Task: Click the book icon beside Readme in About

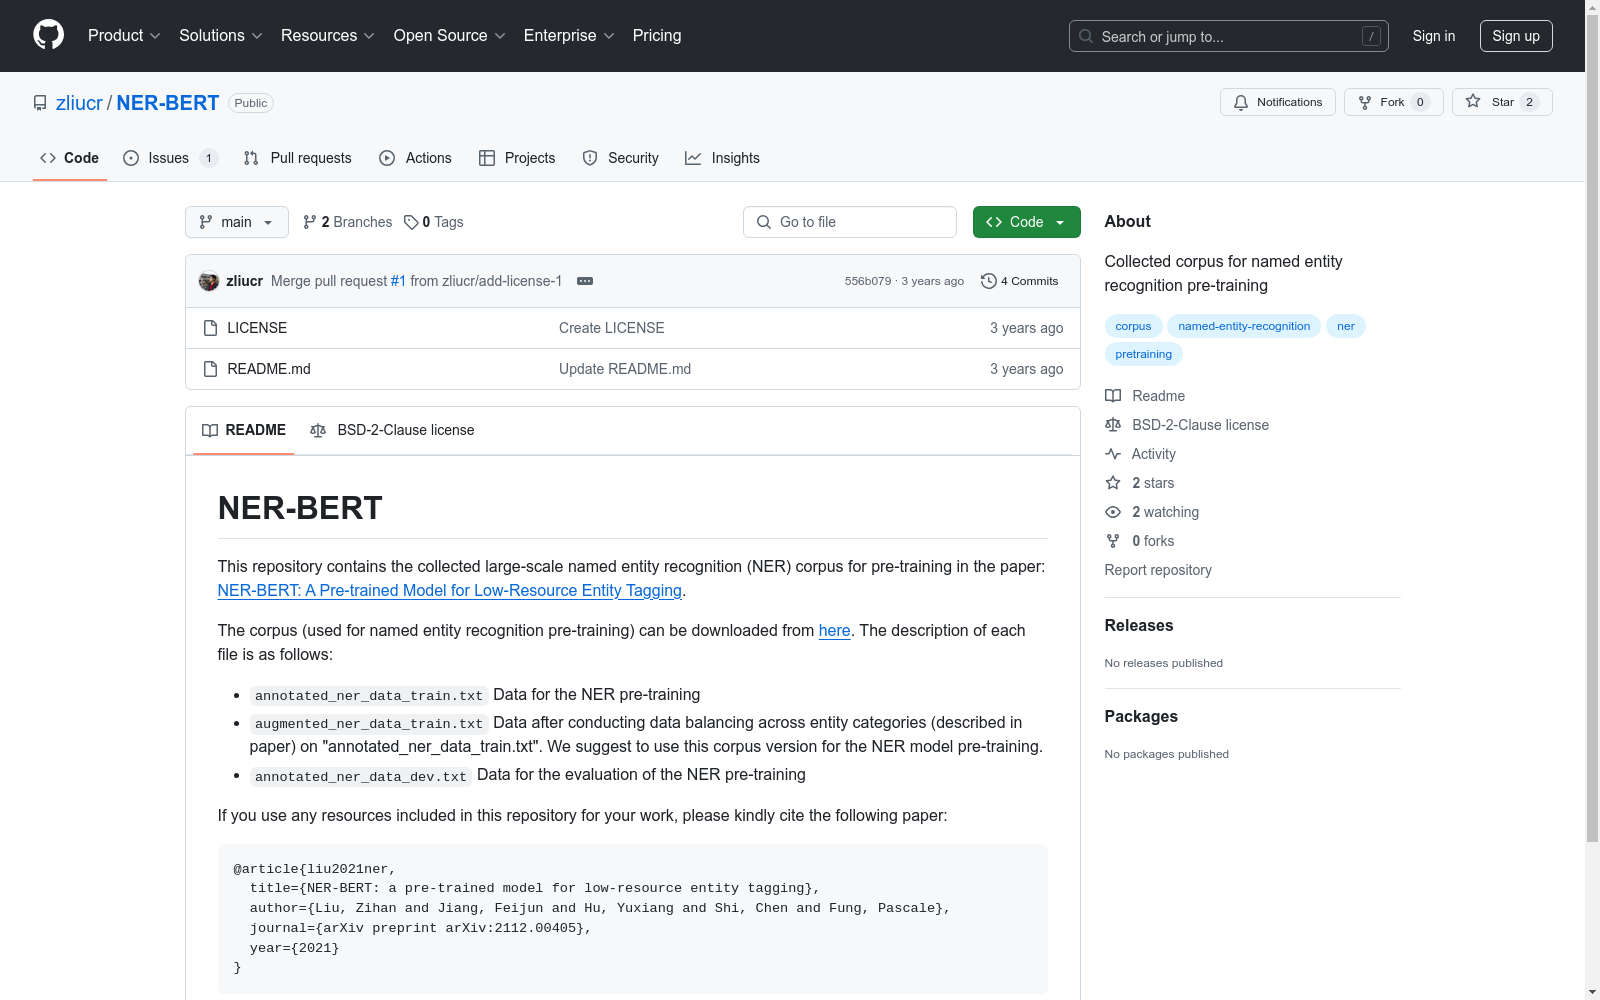Action: point(1113,396)
